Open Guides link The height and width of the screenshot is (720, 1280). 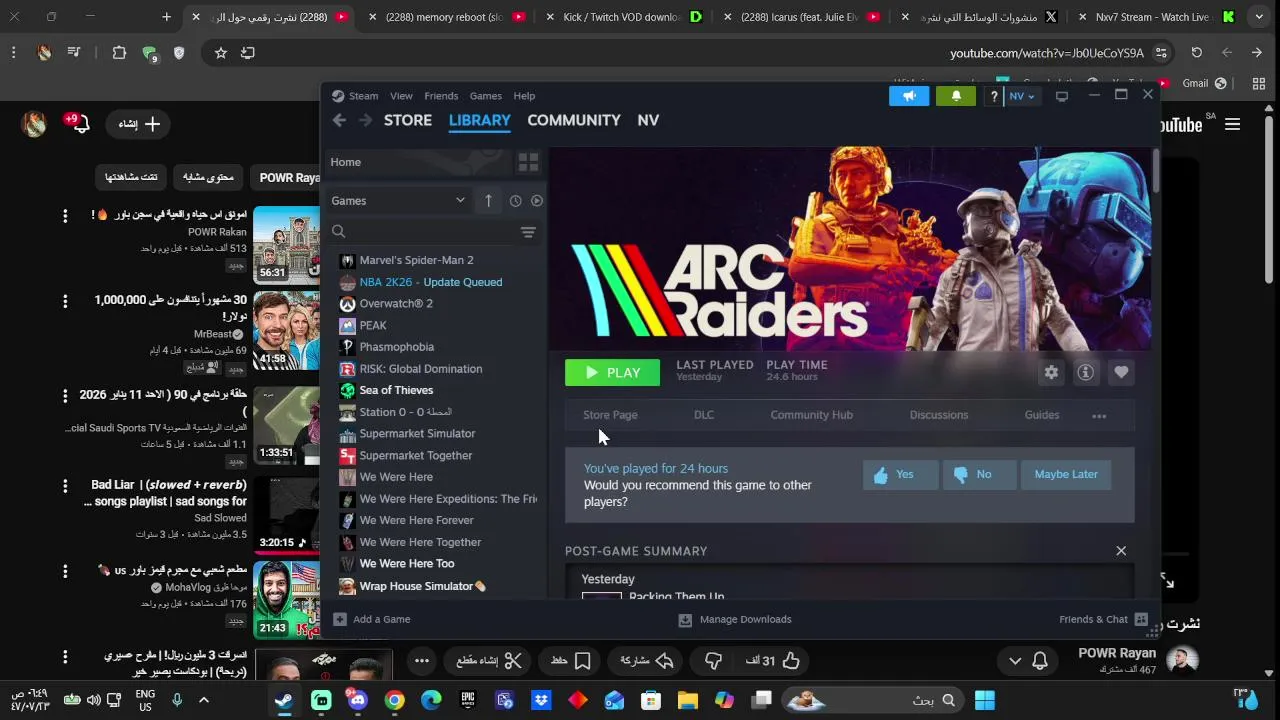pyautogui.click(x=1042, y=415)
